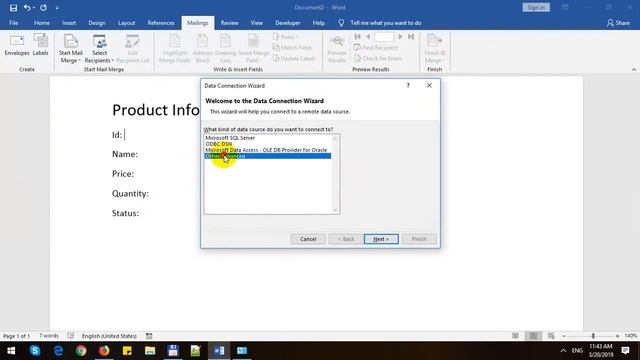Select Microsoft SQL Server in the list
The height and width of the screenshot is (360, 640).
click(x=267, y=138)
